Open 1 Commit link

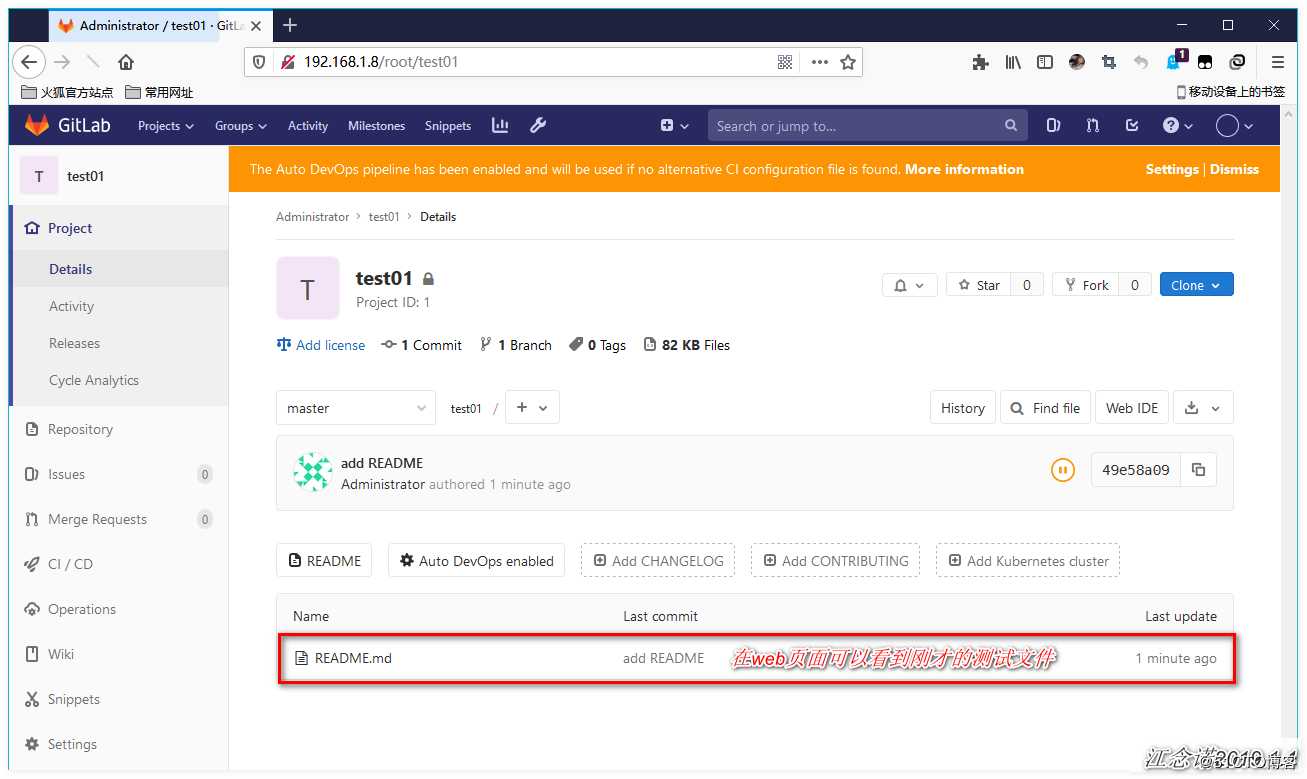point(421,345)
